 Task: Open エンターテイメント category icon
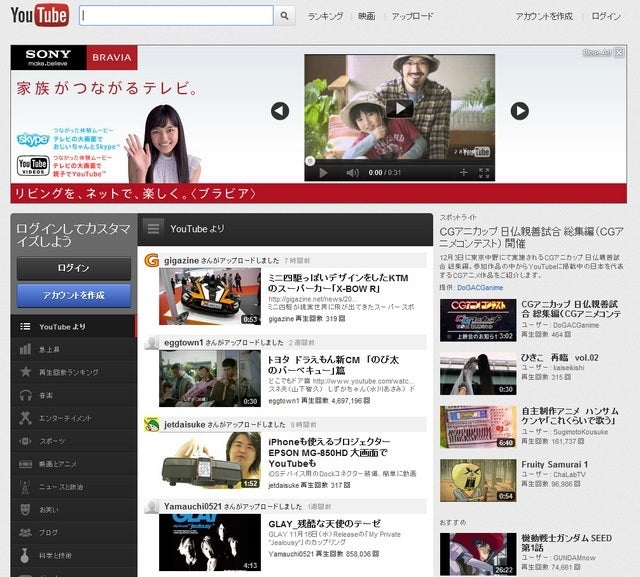click(x=25, y=418)
